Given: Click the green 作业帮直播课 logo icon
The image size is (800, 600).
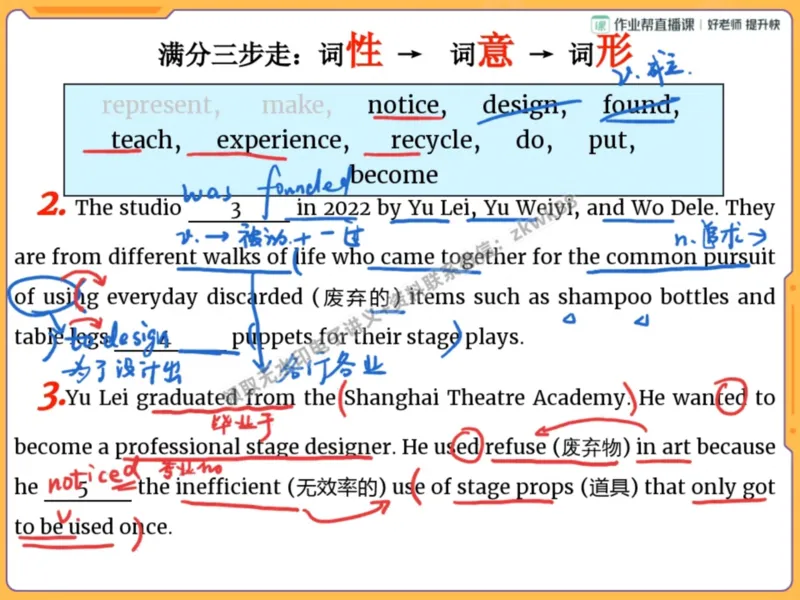Looking at the screenshot, I should (x=600, y=25).
